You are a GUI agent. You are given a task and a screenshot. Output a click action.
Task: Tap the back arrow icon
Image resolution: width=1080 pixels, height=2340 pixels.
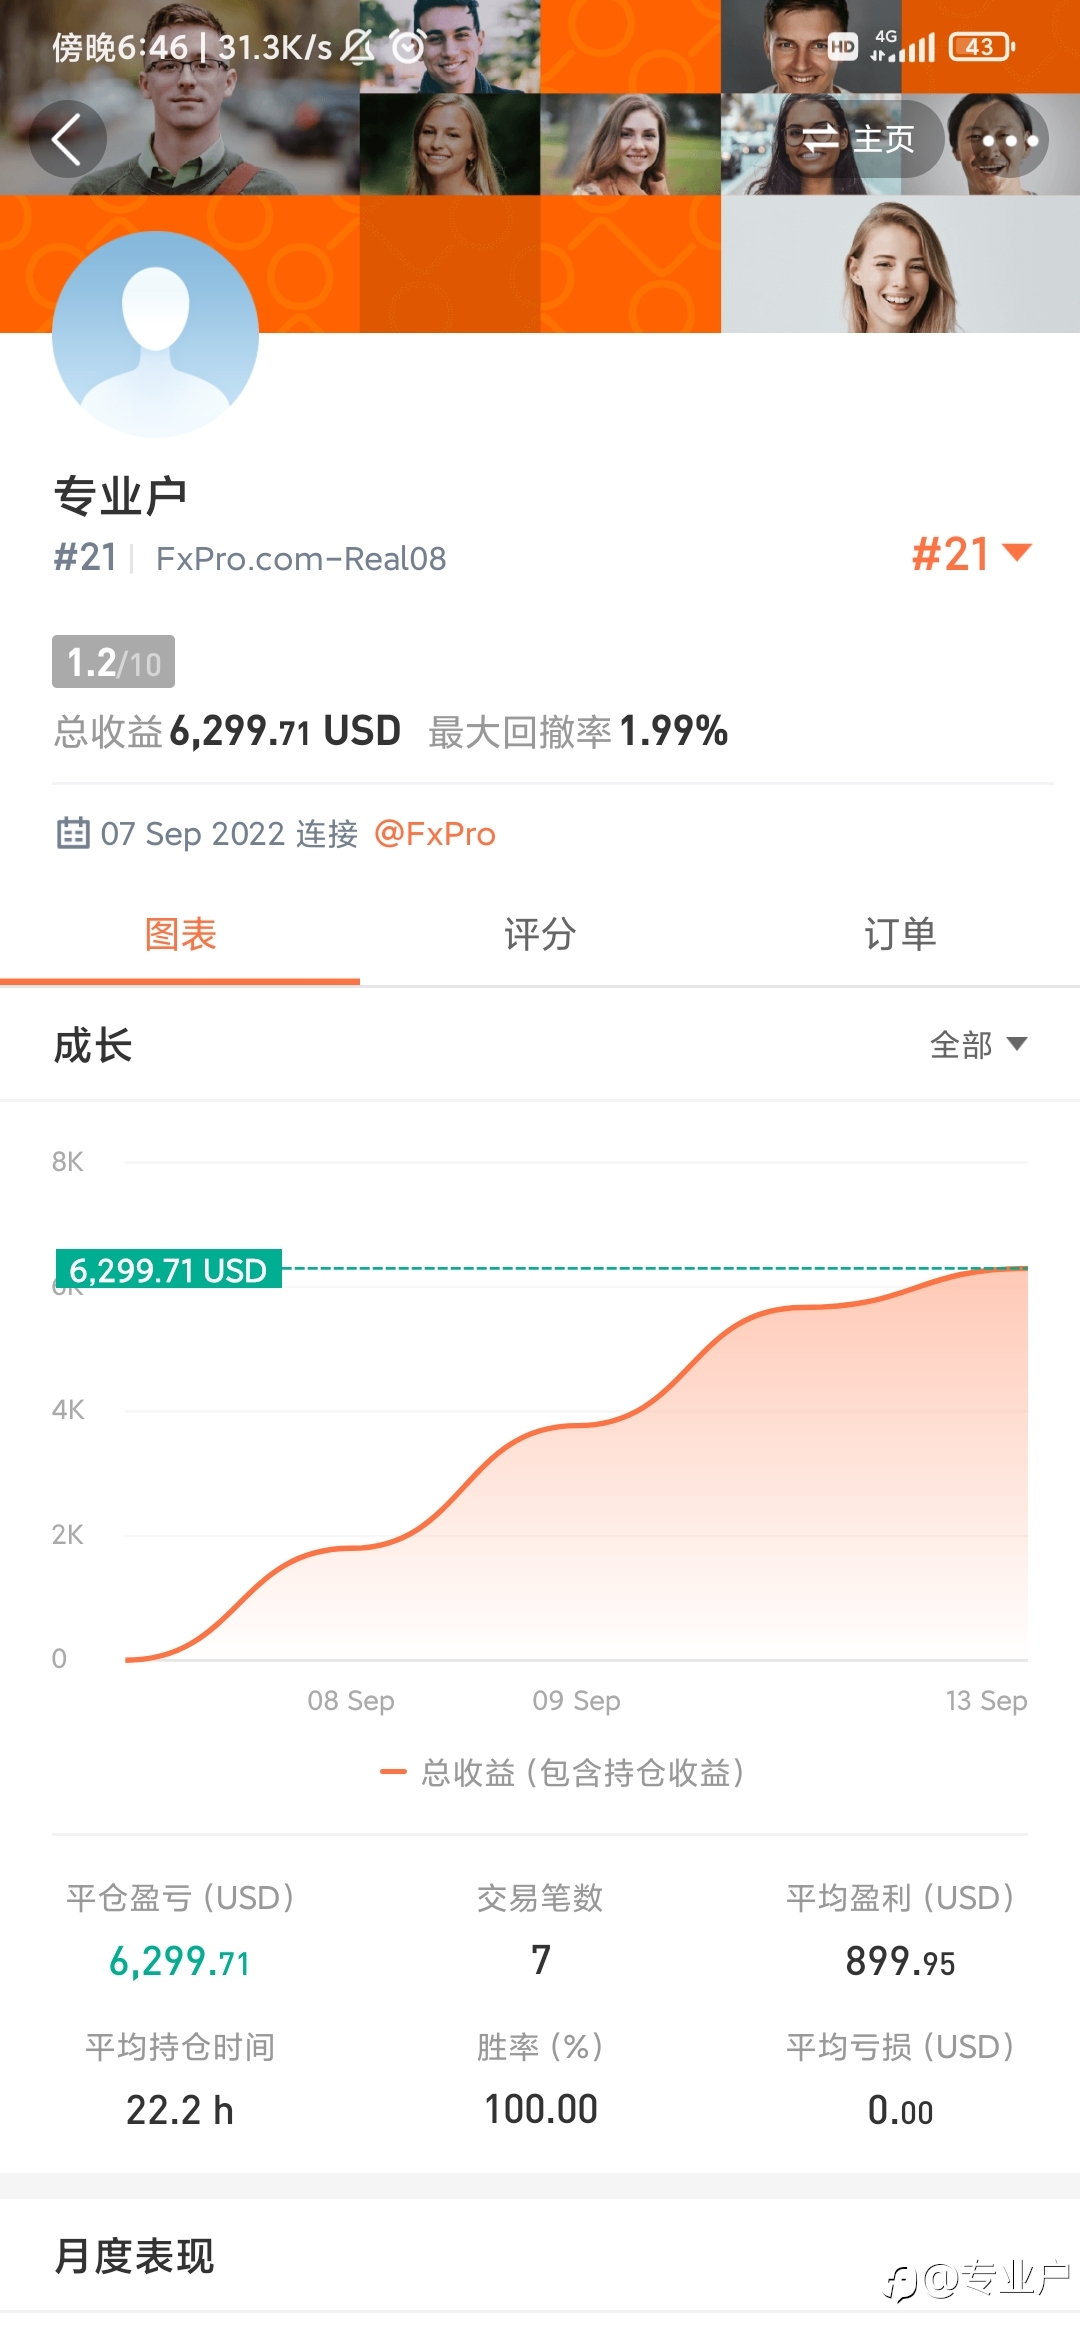pos(67,139)
